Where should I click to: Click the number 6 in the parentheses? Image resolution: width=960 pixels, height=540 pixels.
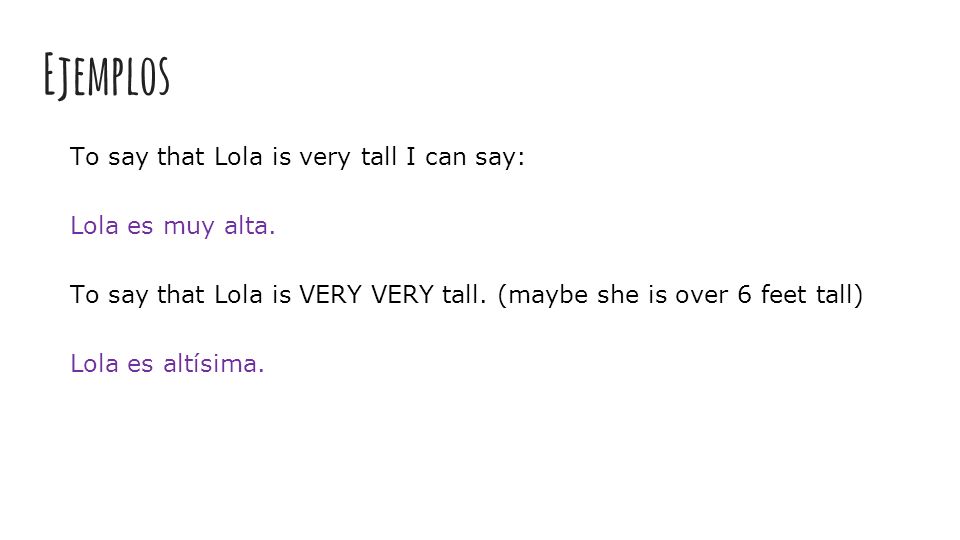(x=744, y=295)
